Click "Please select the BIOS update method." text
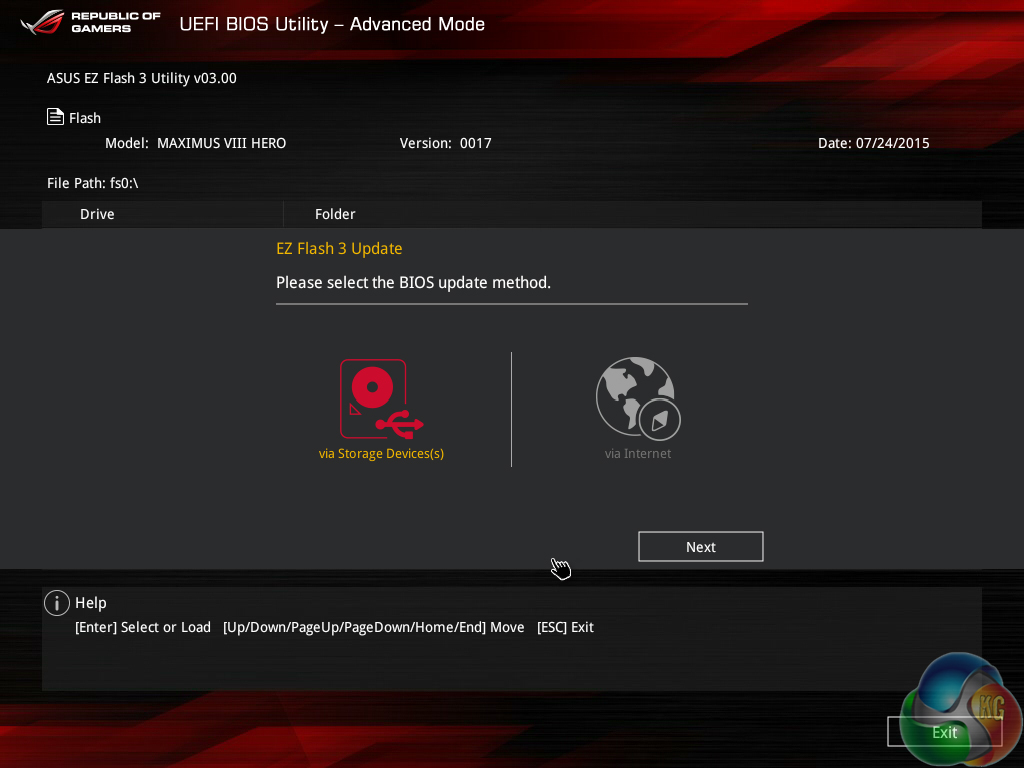The height and width of the screenshot is (768, 1024). pyautogui.click(x=413, y=283)
